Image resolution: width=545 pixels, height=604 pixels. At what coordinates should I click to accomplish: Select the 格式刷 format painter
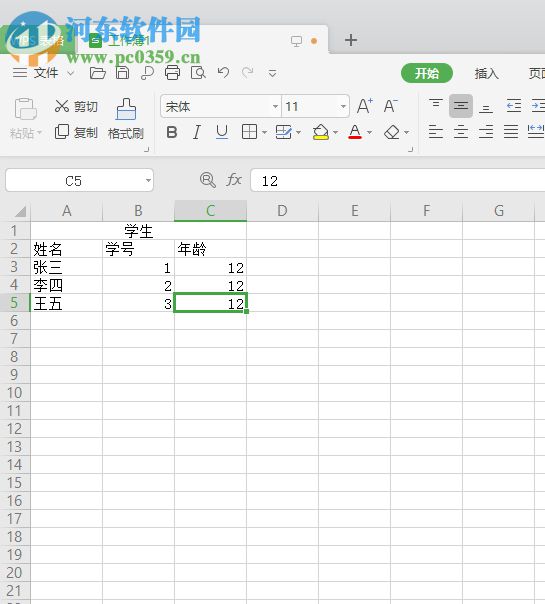point(126,119)
